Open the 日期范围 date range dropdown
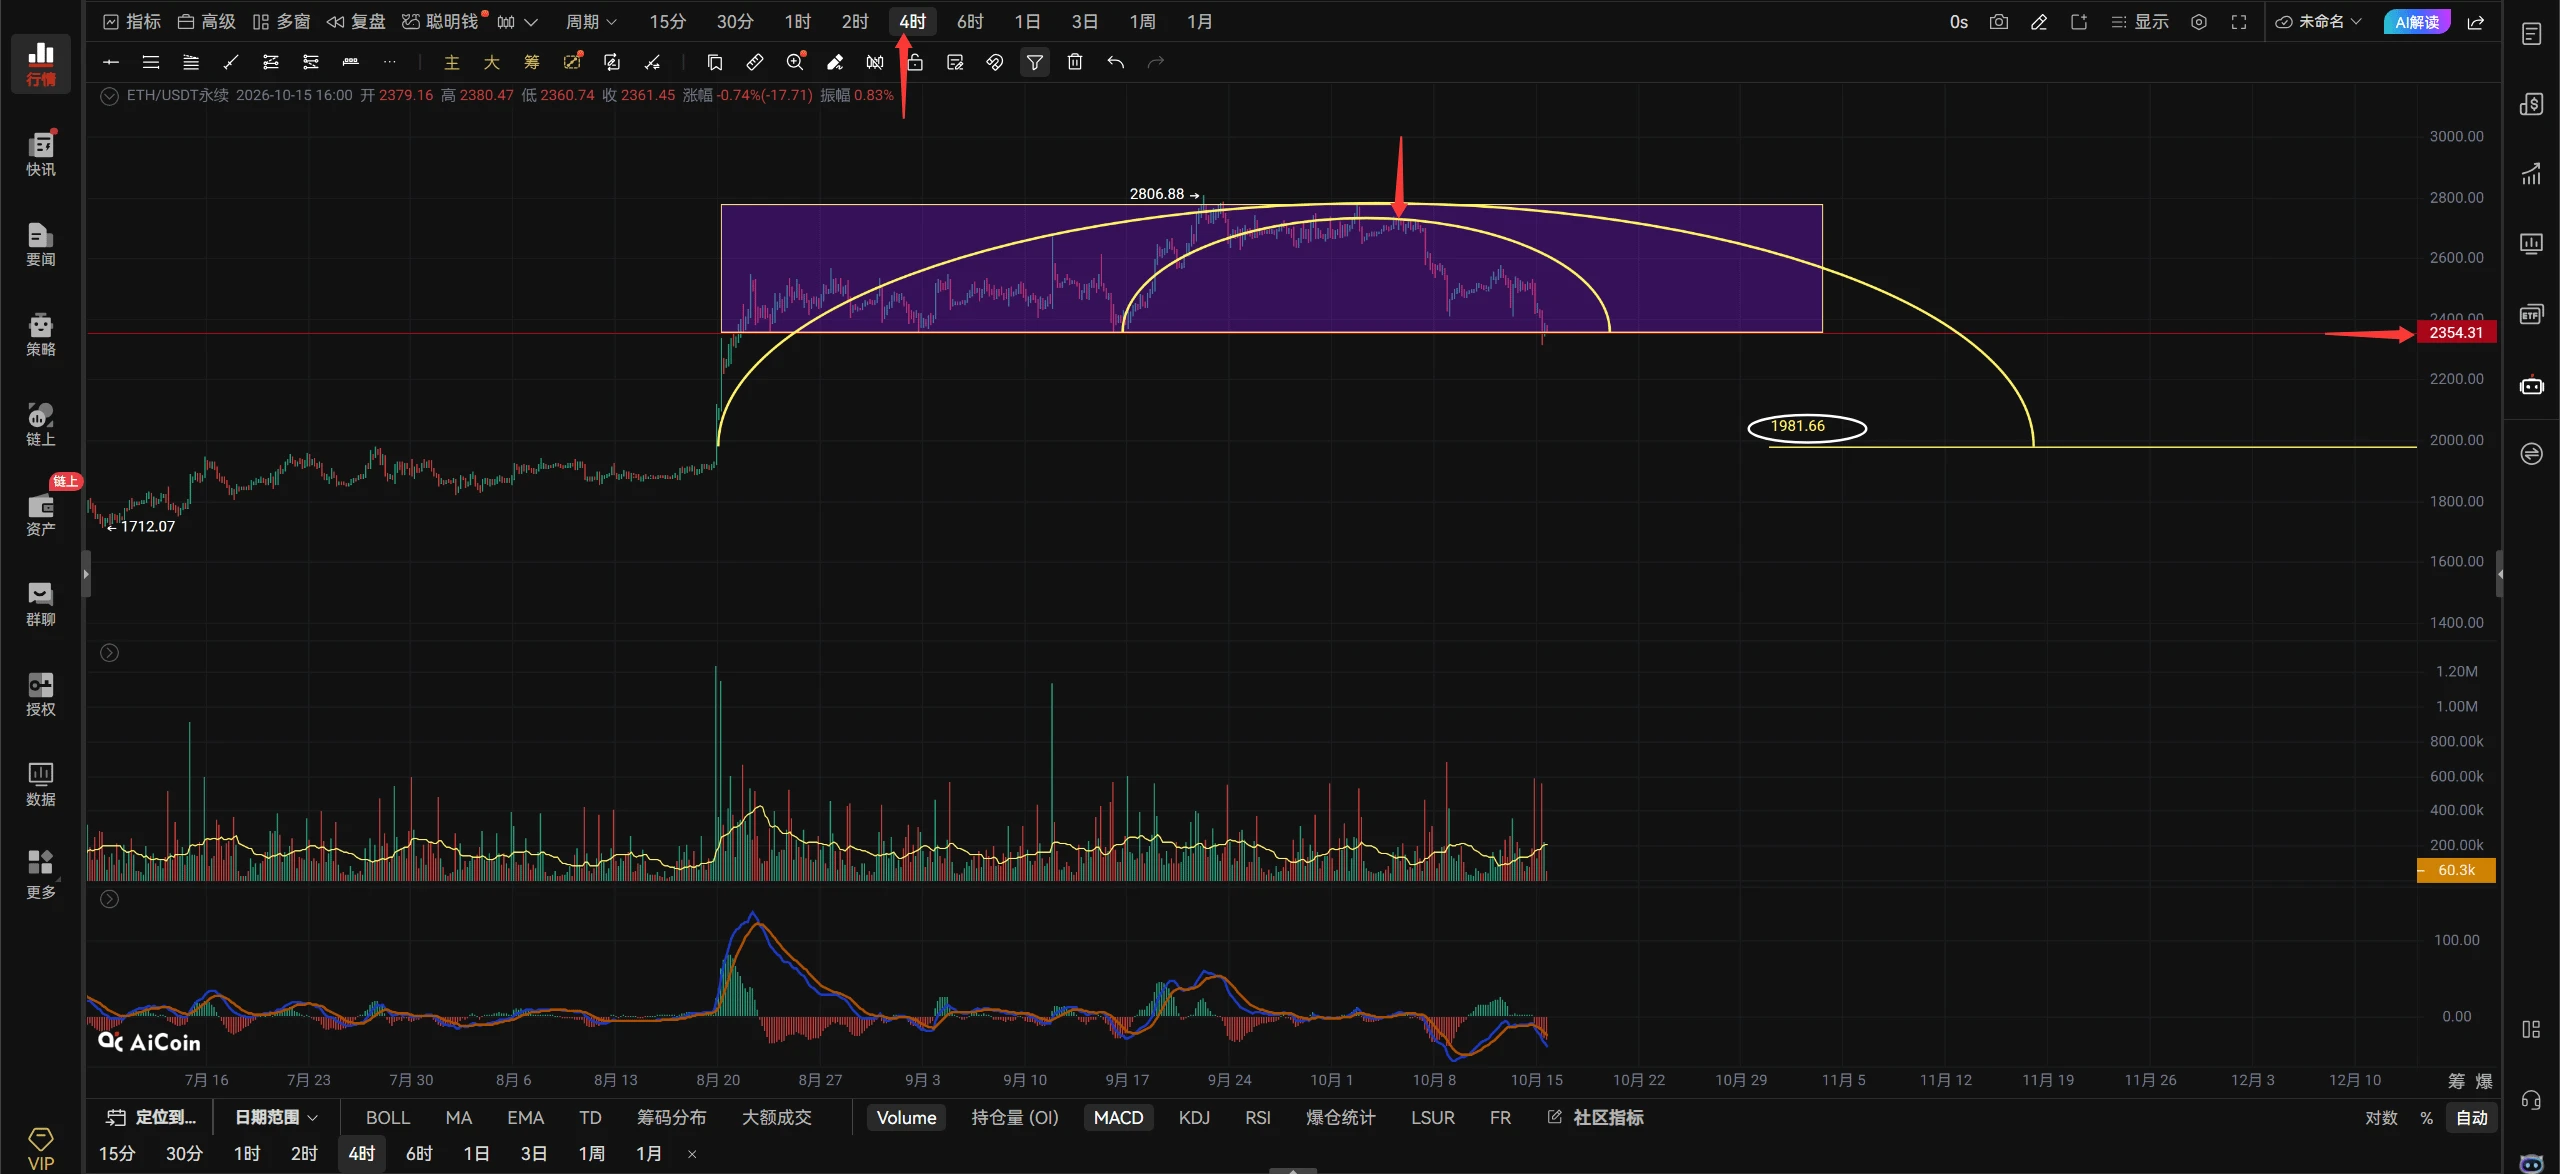Viewport: 2560px width, 1174px height. (x=276, y=1117)
